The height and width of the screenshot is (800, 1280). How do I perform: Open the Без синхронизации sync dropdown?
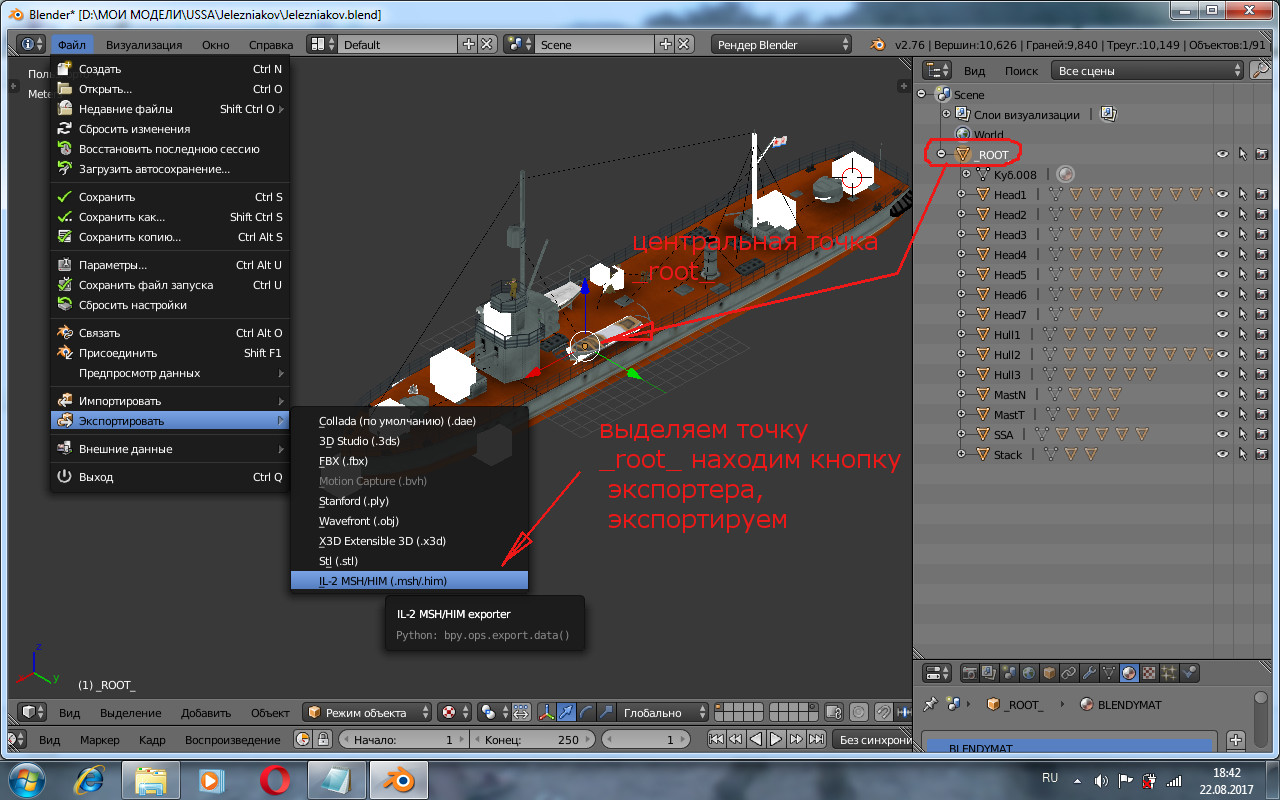(x=871, y=740)
